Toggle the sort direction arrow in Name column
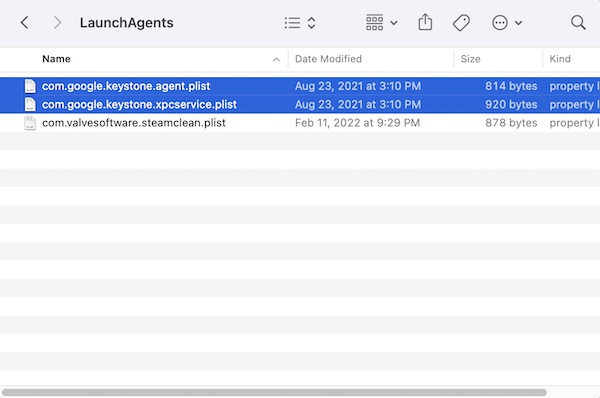The width and height of the screenshot is (600, 398). tap(276, 59)
